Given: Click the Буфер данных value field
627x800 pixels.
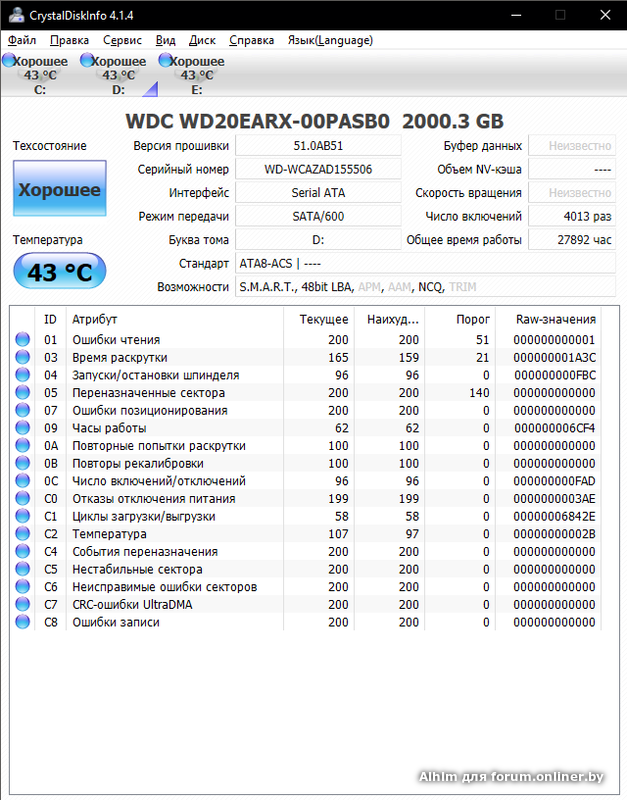Looking at the screenshot, I should tap(572, 146).
